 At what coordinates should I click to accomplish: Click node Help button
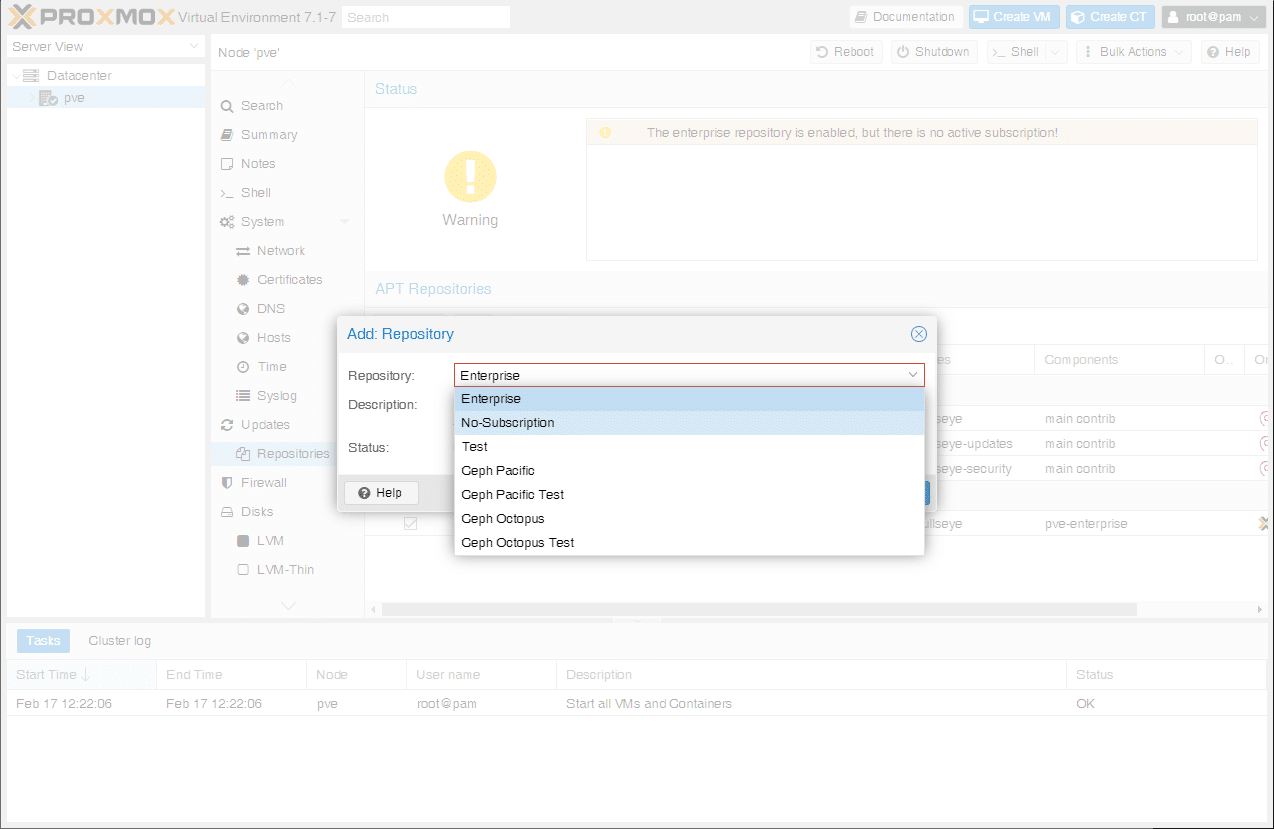coord(1229,52)
